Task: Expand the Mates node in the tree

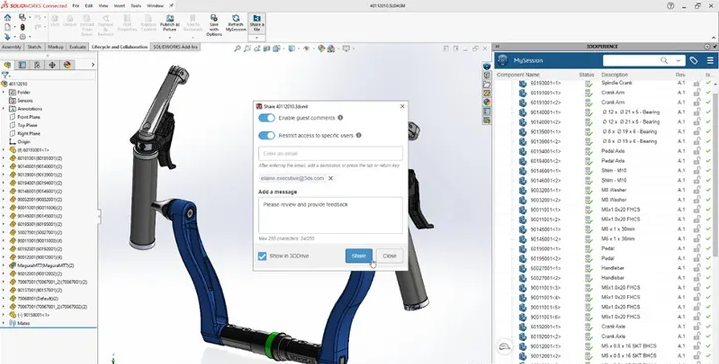Action: [4, 323]
